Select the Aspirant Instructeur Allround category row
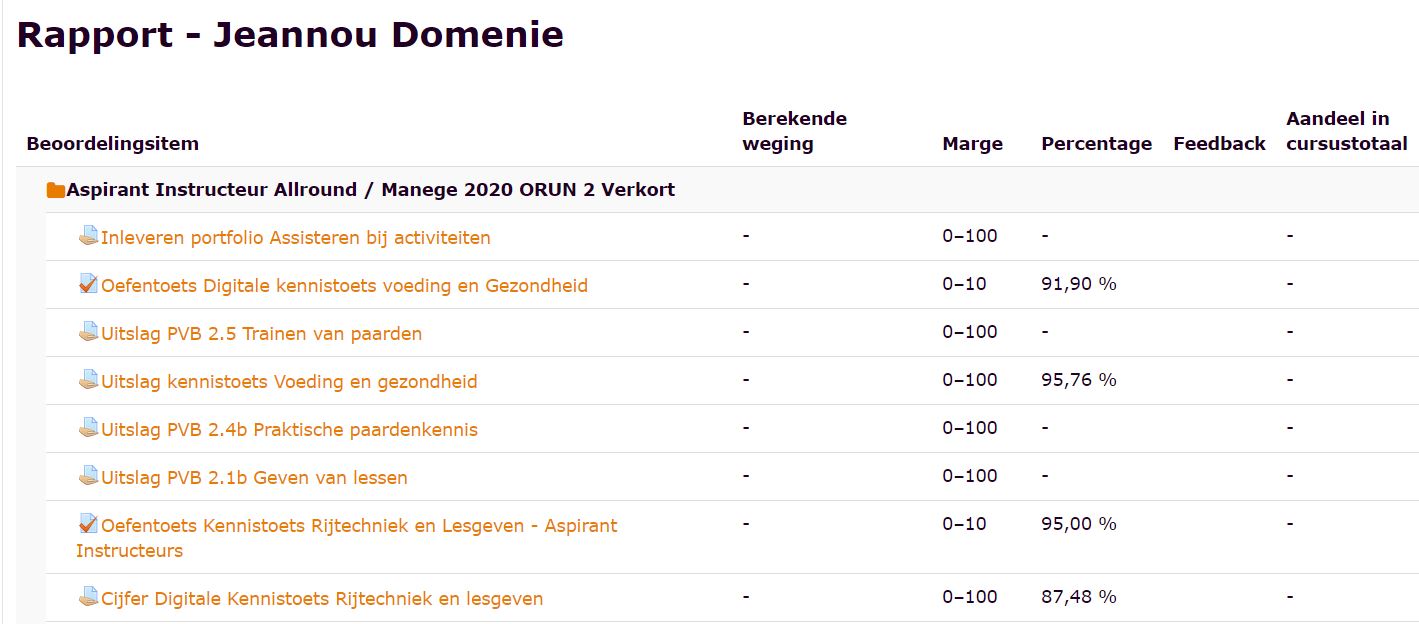1419x624 pixels. 717,190
